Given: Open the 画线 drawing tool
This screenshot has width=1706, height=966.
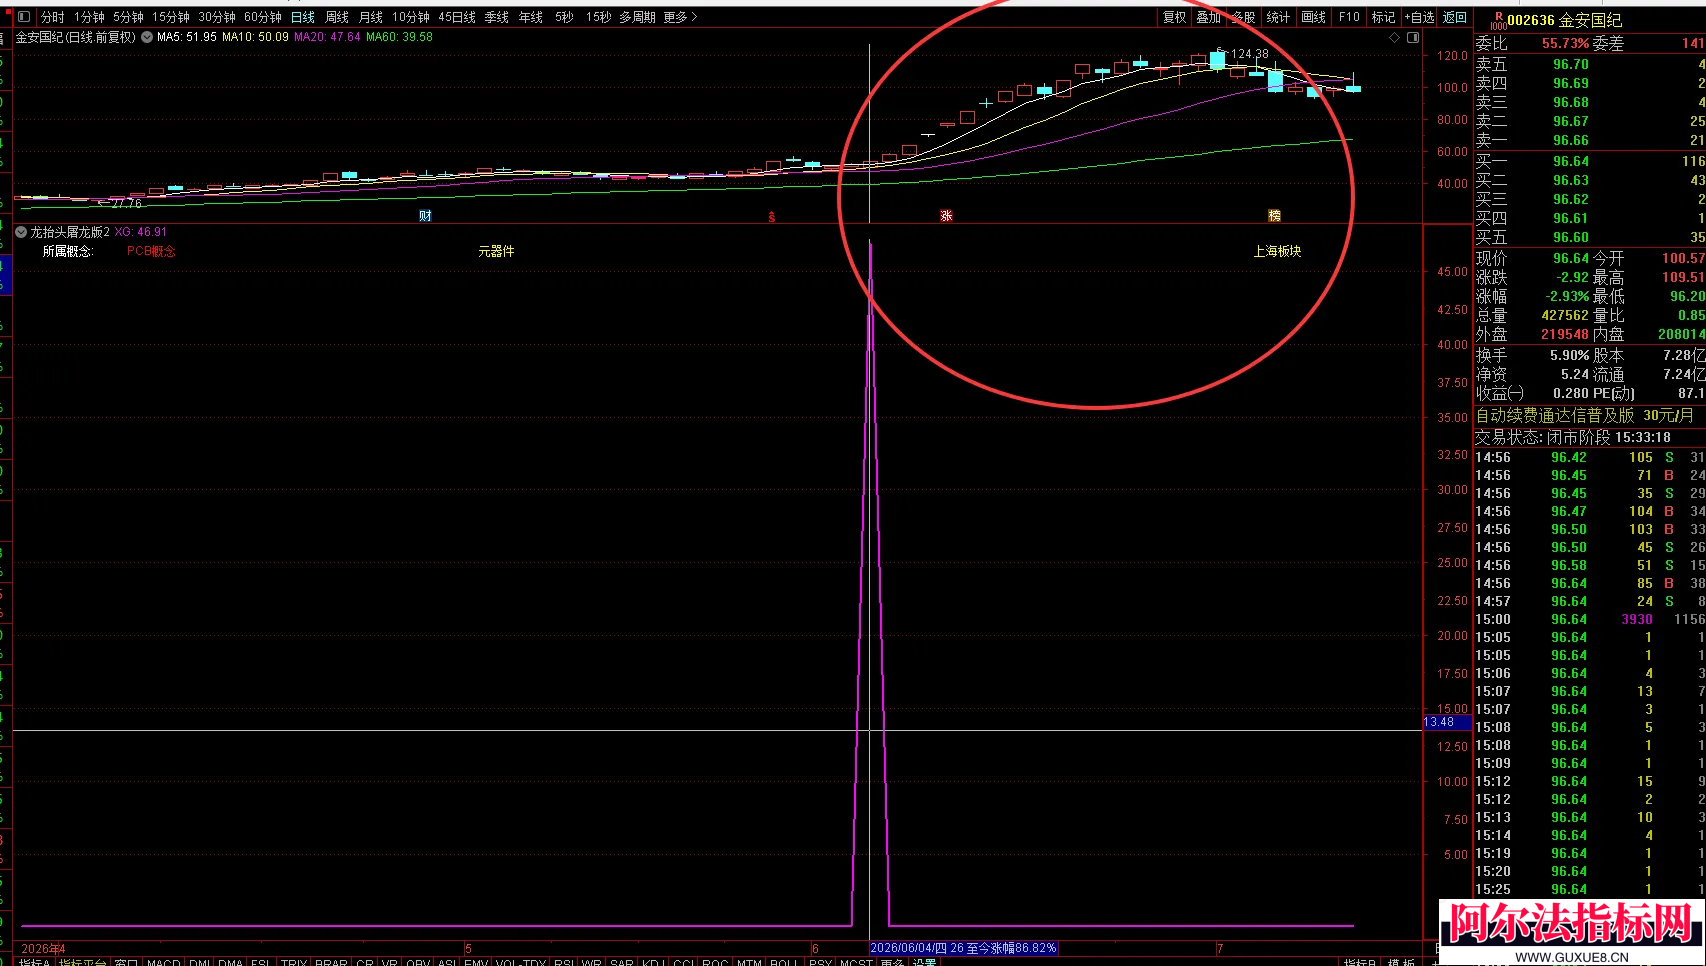Looking at the screenshot, I should (1313, 17).
